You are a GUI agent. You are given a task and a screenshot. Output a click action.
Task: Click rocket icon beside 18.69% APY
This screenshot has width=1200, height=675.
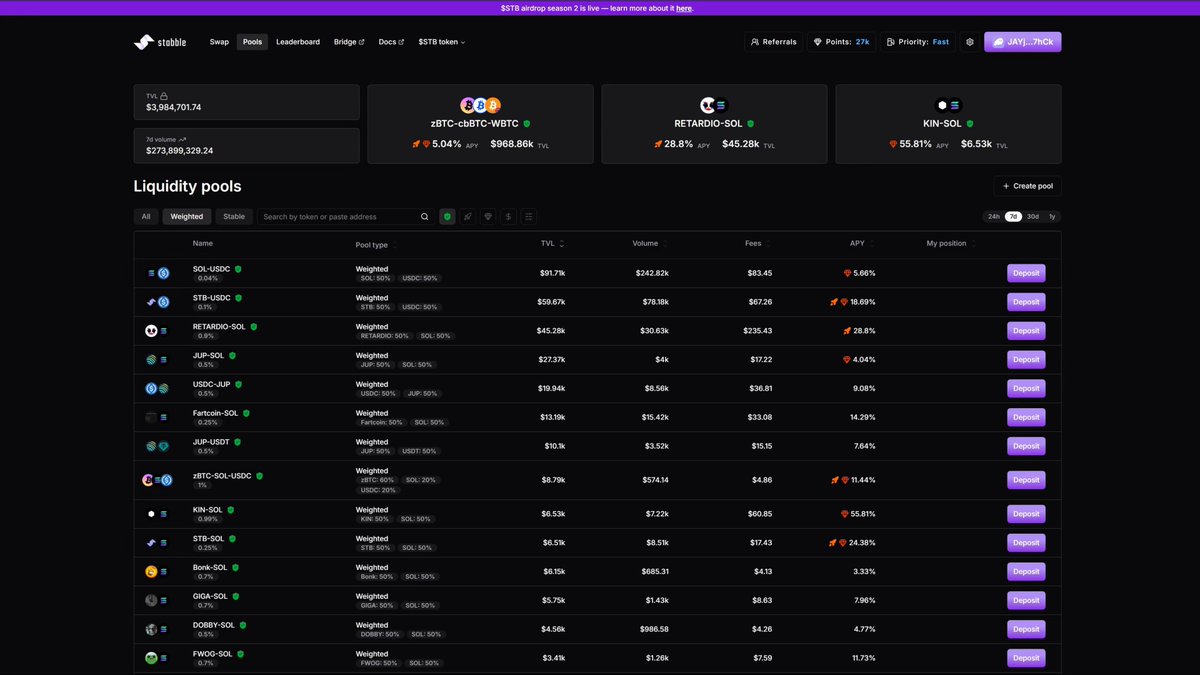833,302
